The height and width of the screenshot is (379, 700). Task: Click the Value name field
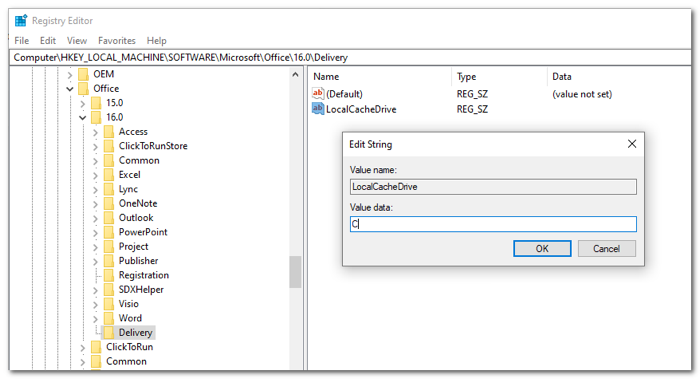[x=493, y=187]
